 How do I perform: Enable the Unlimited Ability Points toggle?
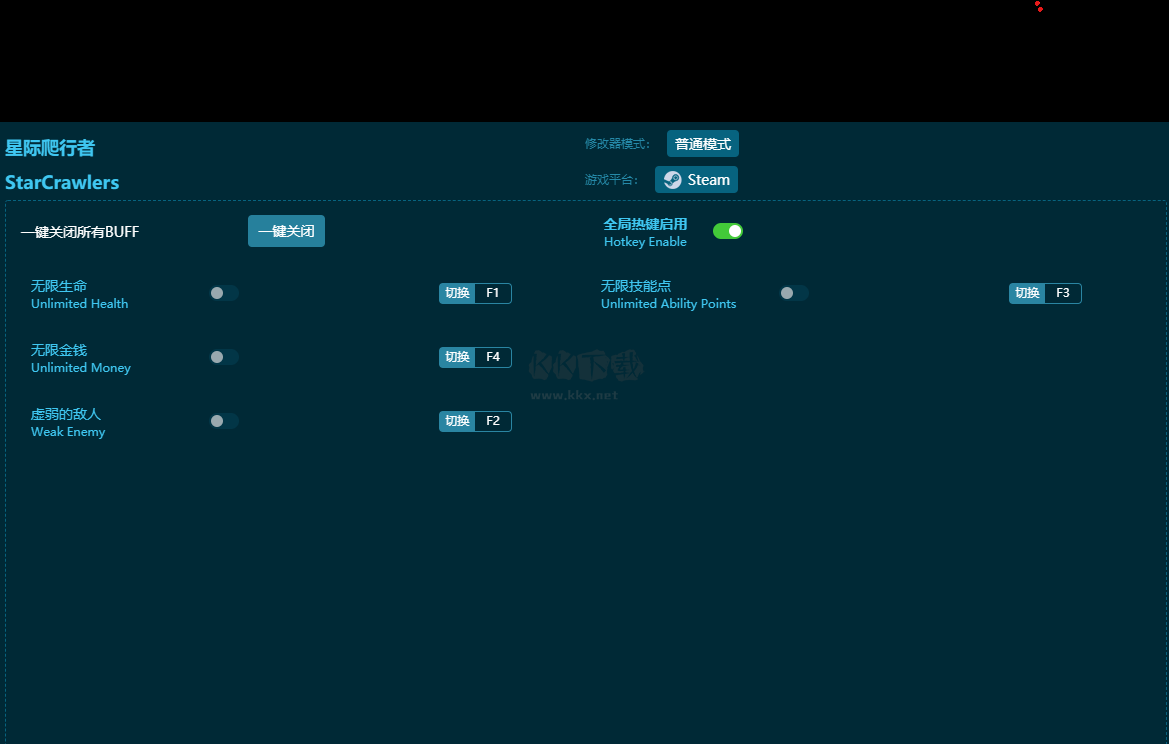794,293
